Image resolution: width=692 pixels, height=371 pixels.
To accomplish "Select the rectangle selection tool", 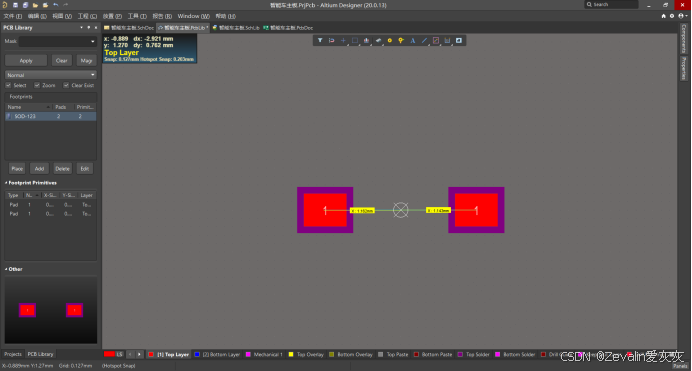I will (354, 41).
